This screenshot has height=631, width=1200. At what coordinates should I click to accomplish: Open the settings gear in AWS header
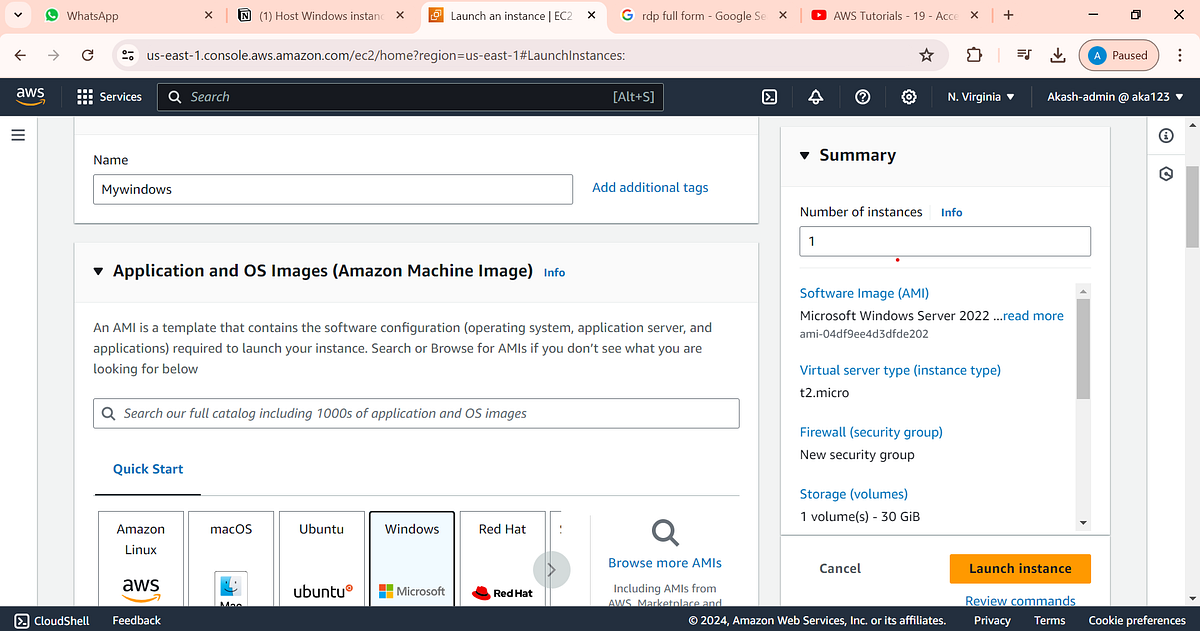[909, 97]
